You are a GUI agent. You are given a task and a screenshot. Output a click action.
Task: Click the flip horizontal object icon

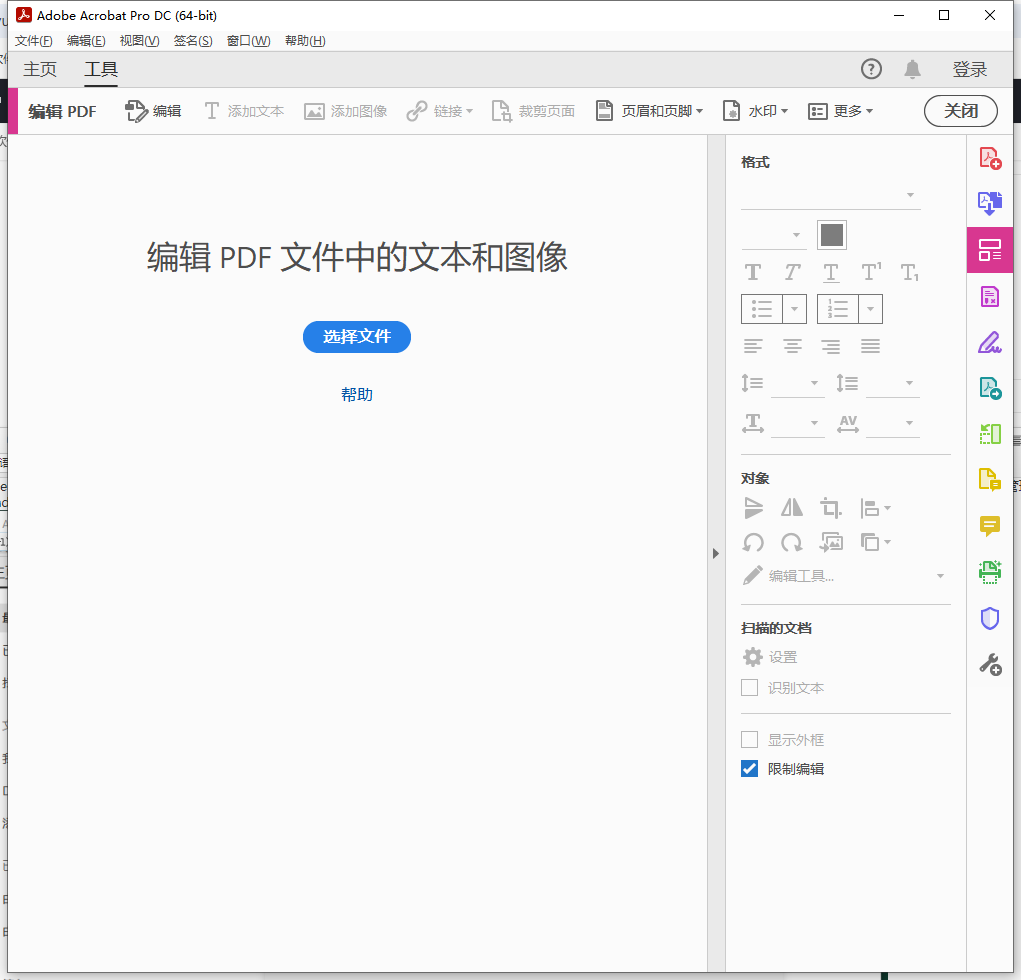coord(792,508)
